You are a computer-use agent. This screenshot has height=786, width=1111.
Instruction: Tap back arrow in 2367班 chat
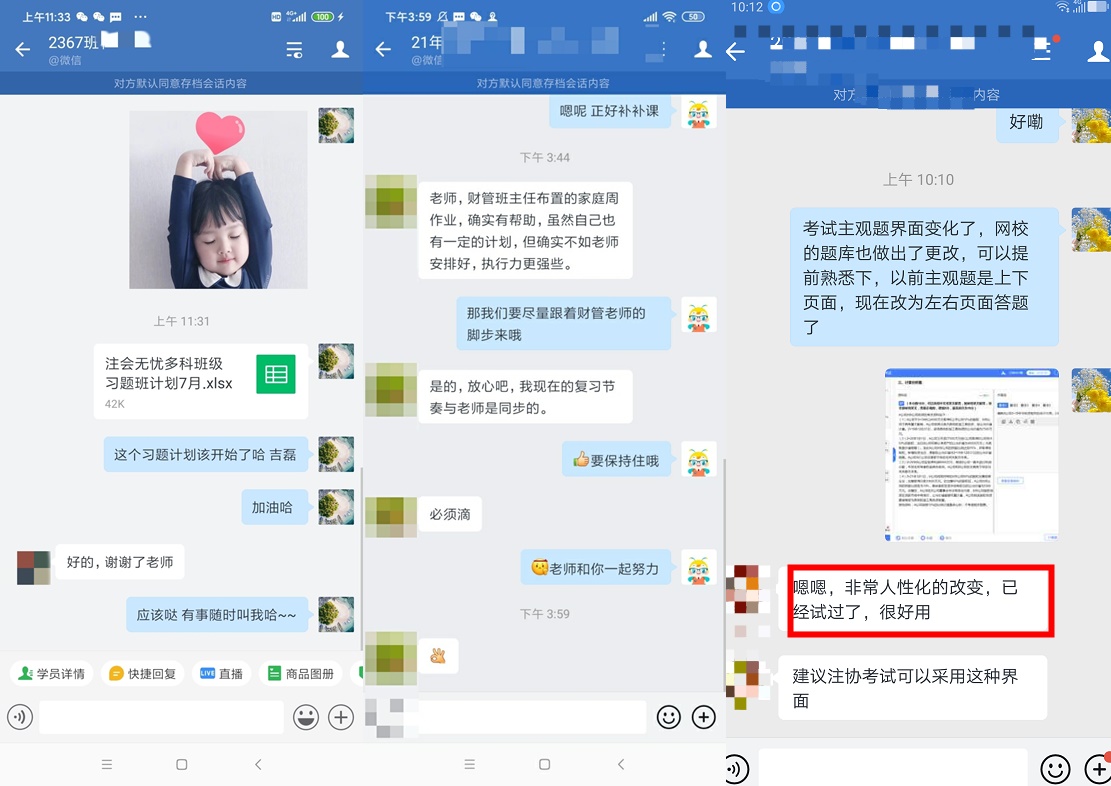pyautogui.click(x=23, y=49)
